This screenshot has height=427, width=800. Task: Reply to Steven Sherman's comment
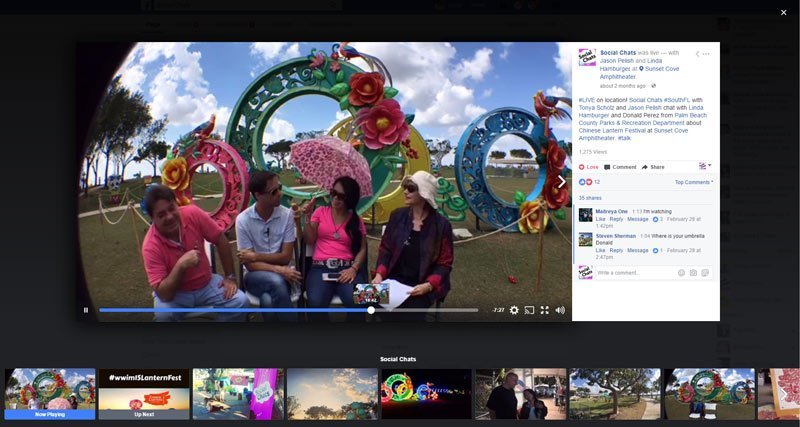point(616,250)
